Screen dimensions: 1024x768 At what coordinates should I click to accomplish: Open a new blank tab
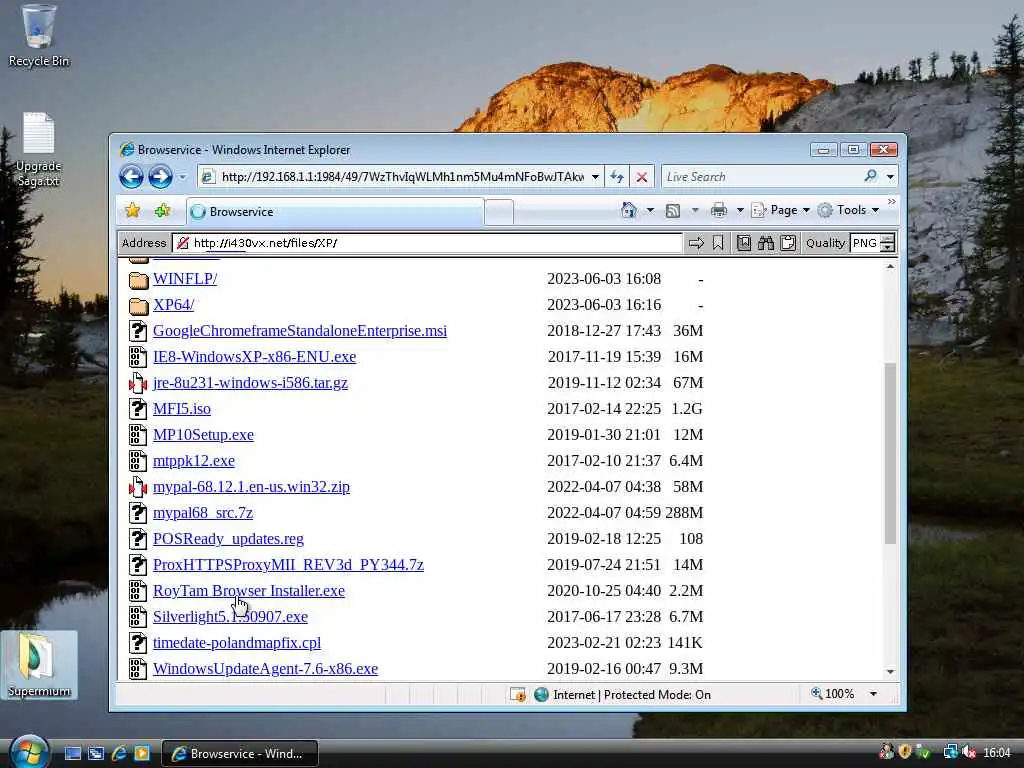(500, 212)
